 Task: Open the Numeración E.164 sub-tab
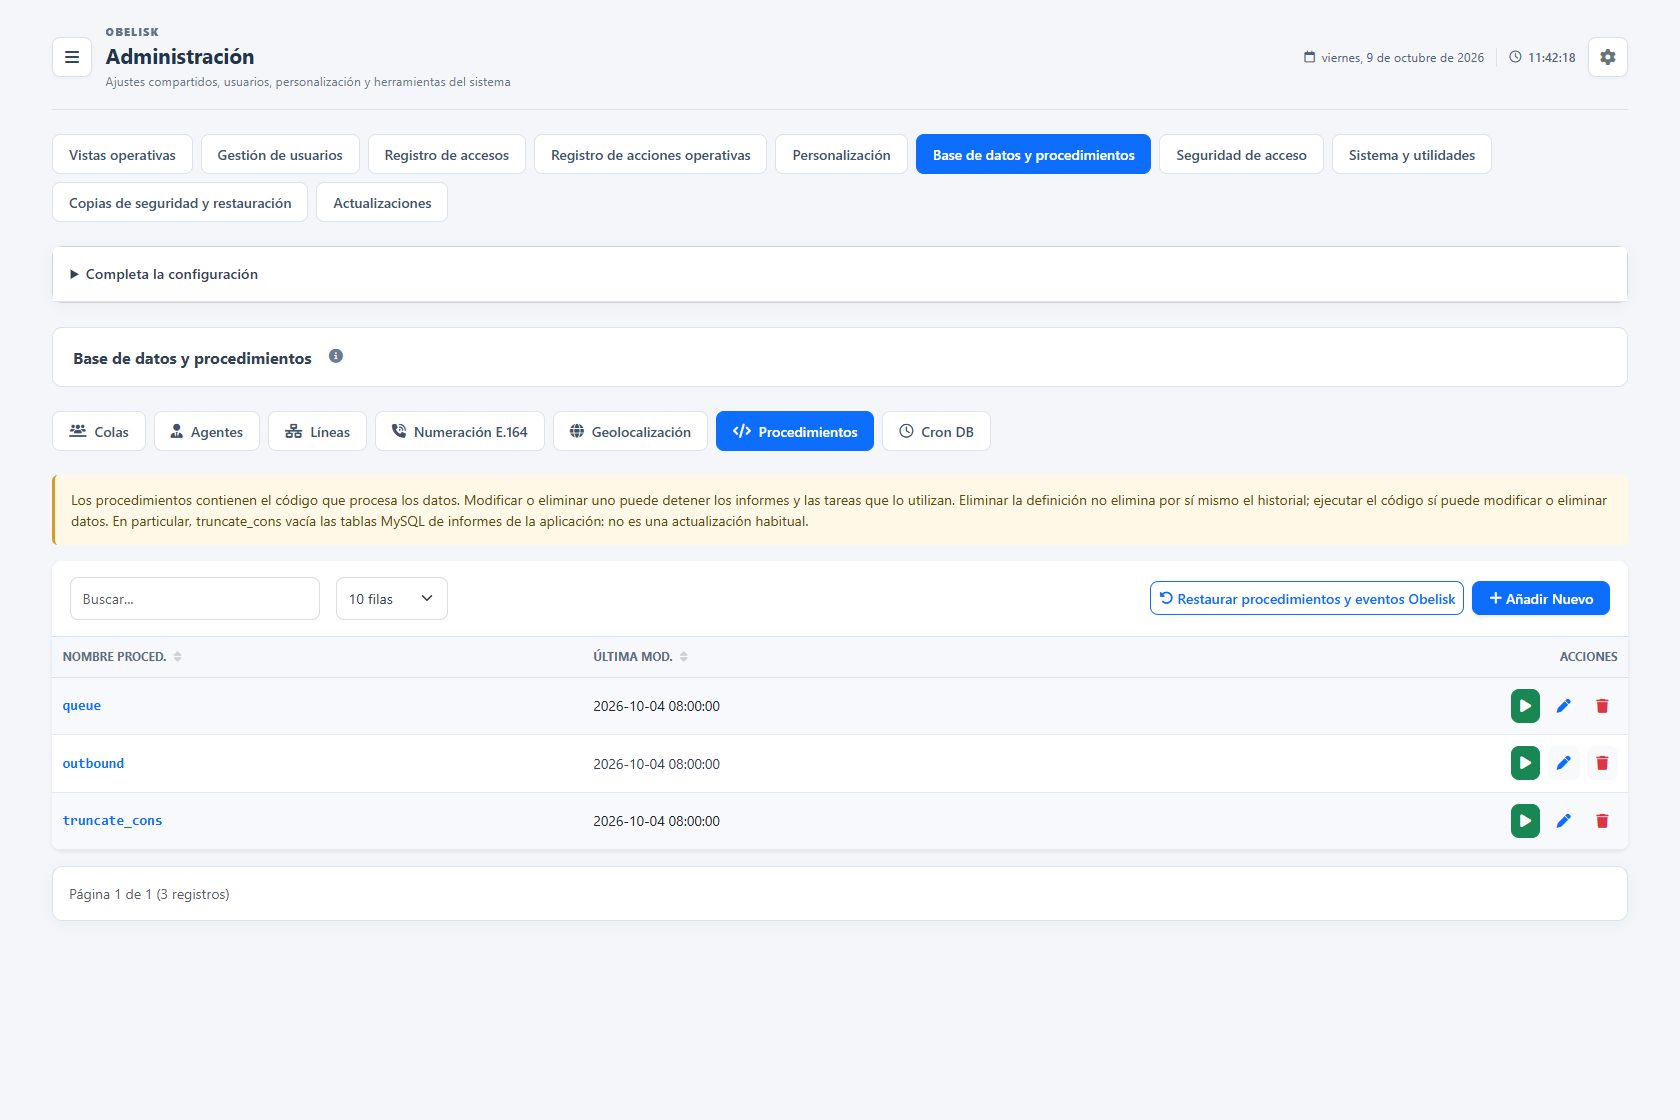460,432
